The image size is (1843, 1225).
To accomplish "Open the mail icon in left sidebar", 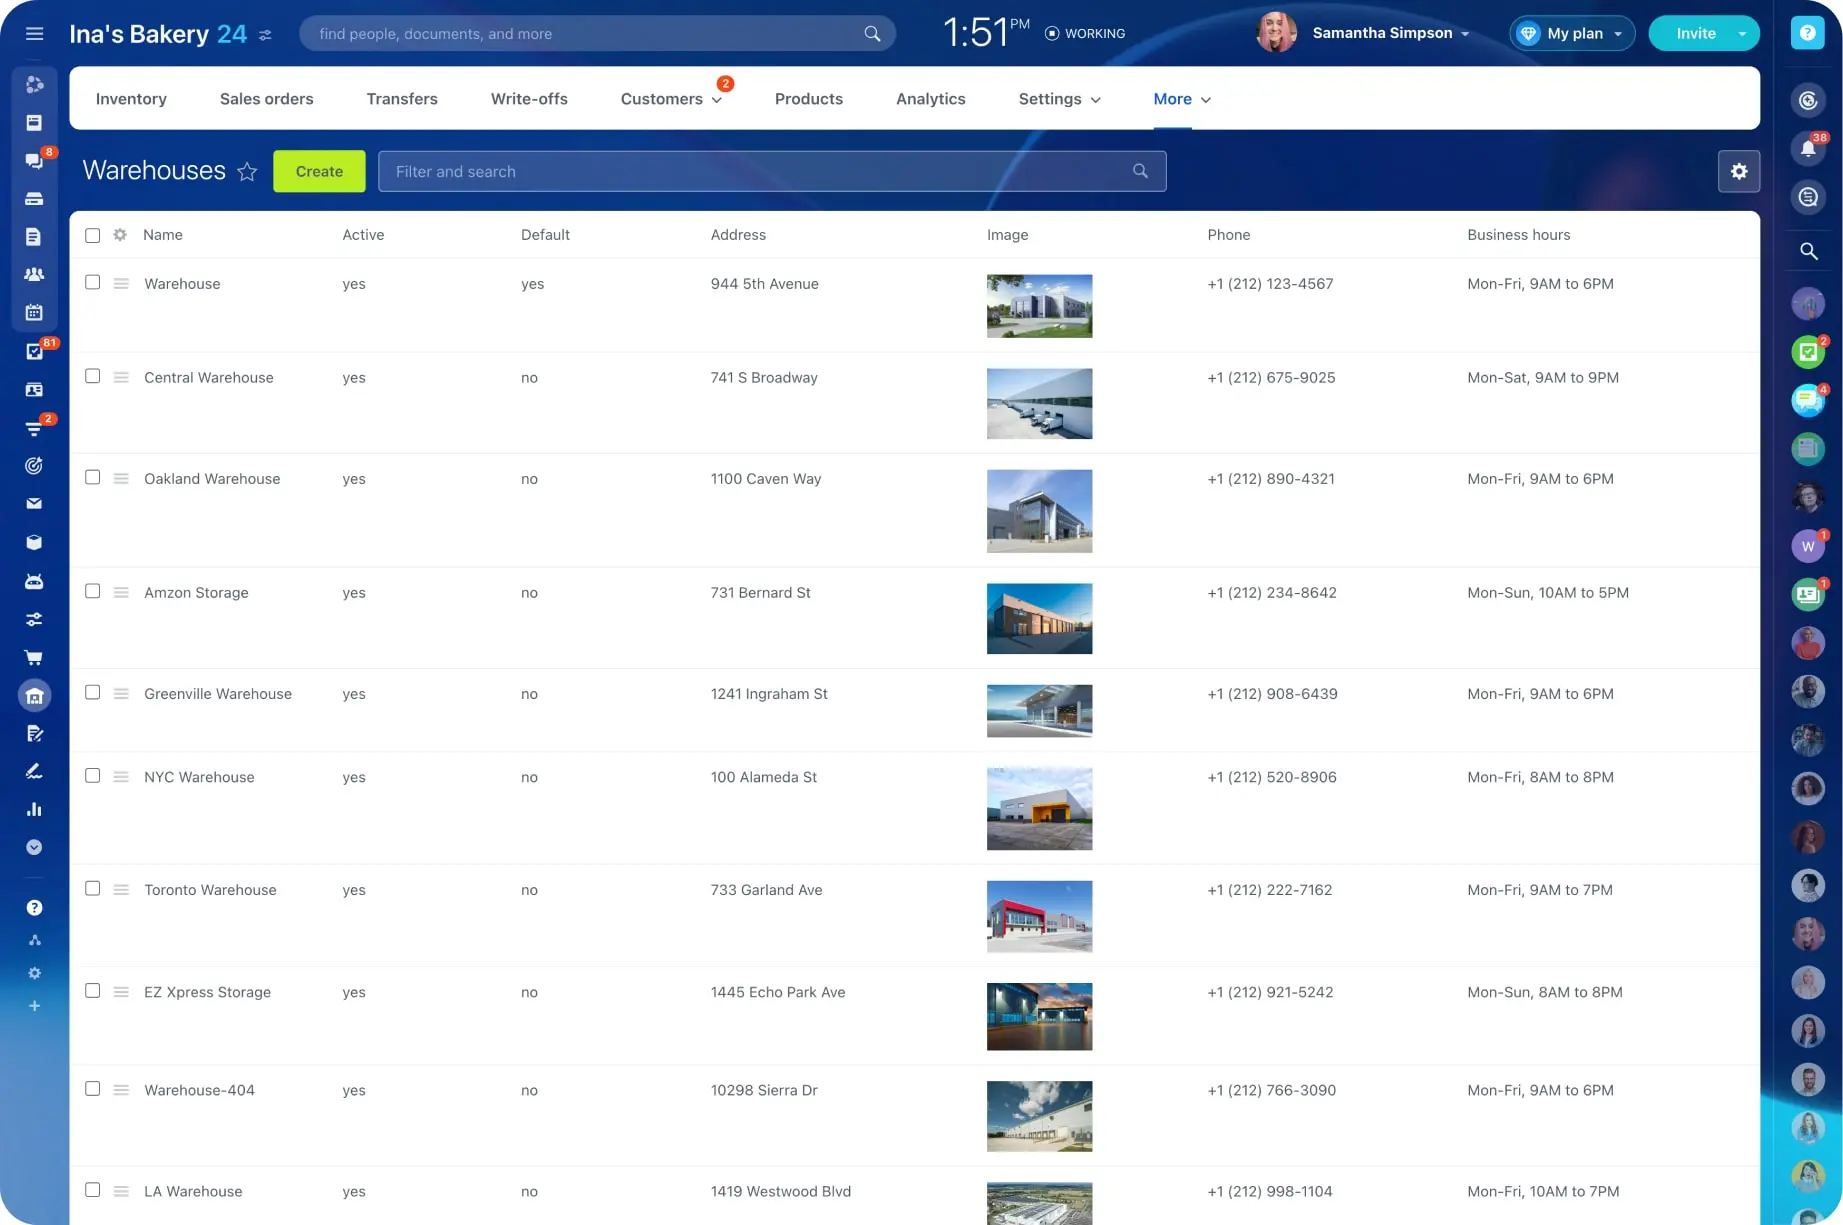I will (x=34, y=504).
